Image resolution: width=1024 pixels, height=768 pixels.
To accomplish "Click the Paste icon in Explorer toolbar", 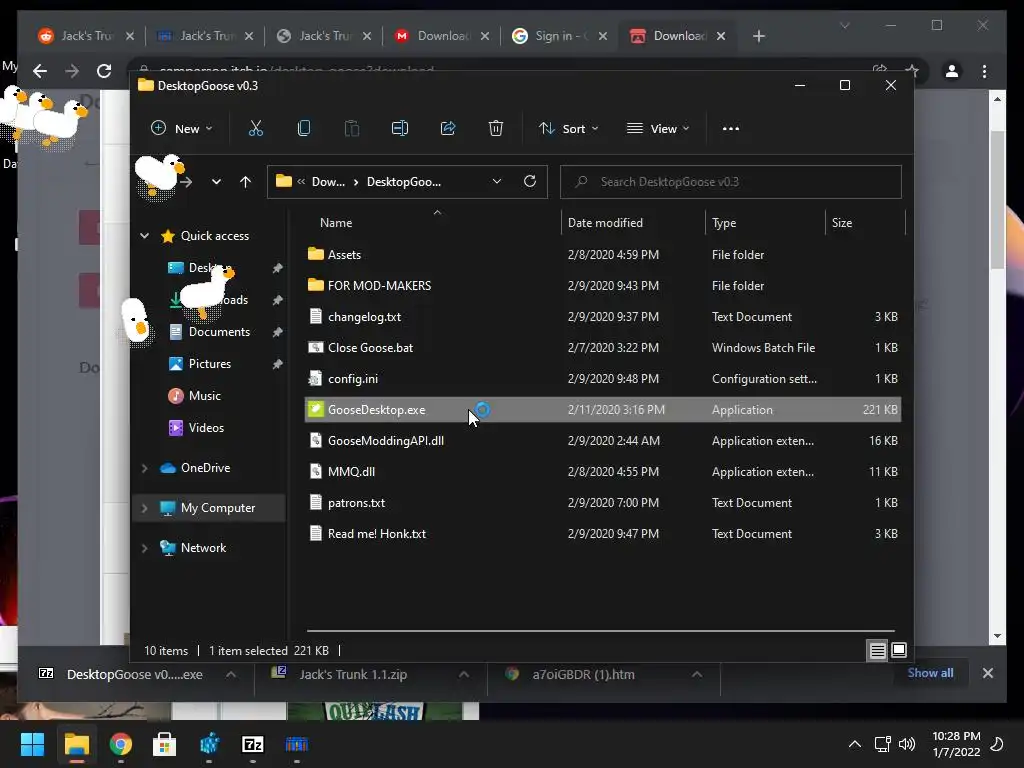I will (351, 129).
